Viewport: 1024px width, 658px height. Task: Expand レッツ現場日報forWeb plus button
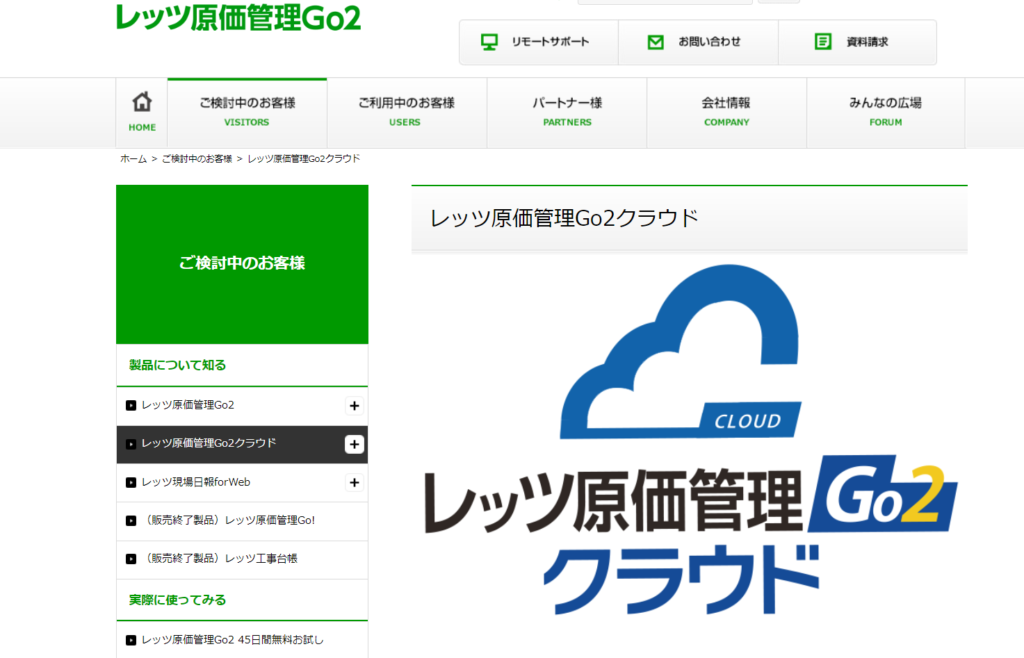(x=354, y=483)
